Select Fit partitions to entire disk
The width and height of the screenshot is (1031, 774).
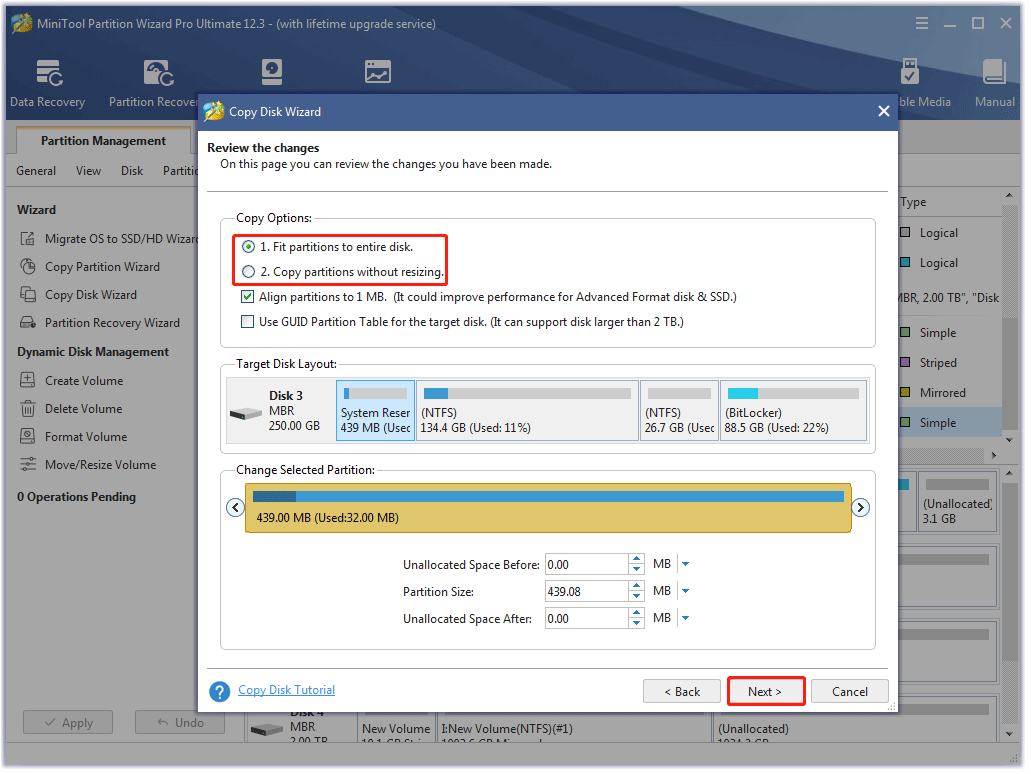(x=249, y=247)
